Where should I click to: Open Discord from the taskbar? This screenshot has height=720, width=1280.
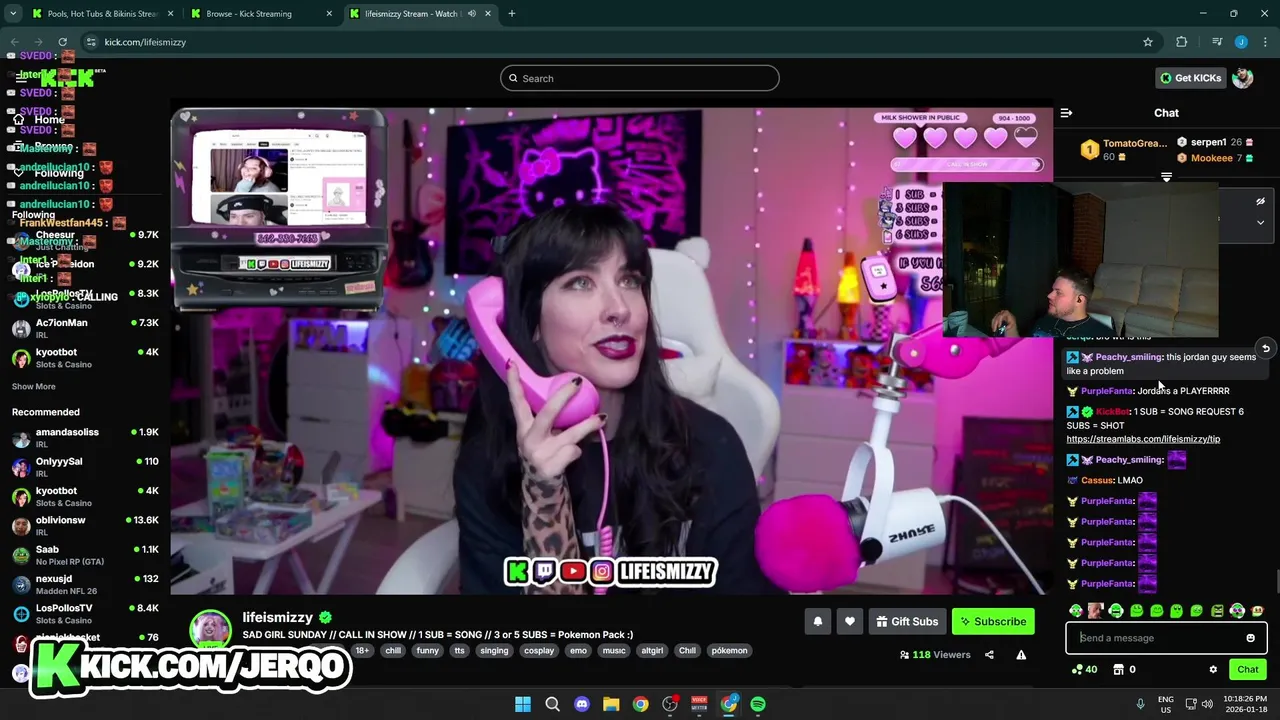(582, 704)
